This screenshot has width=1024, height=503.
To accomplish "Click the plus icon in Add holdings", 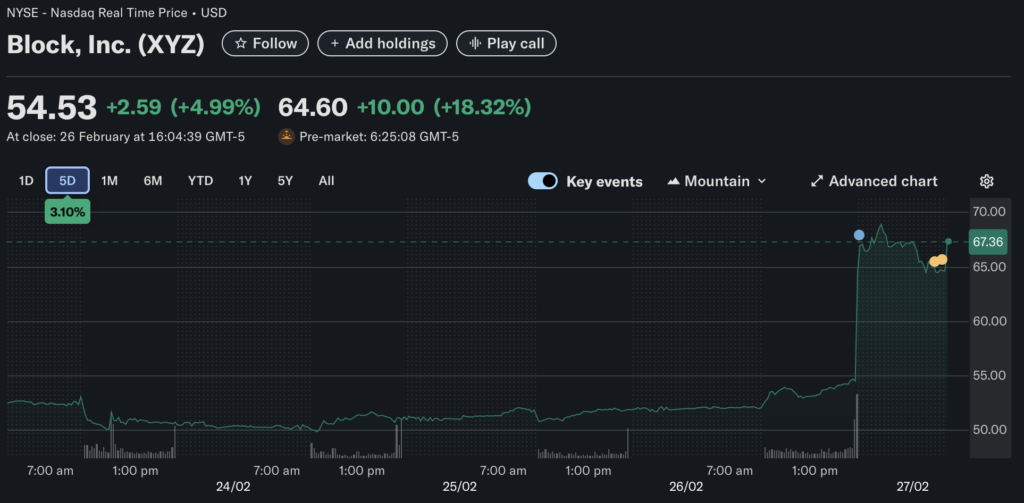I will coord(335,44).
